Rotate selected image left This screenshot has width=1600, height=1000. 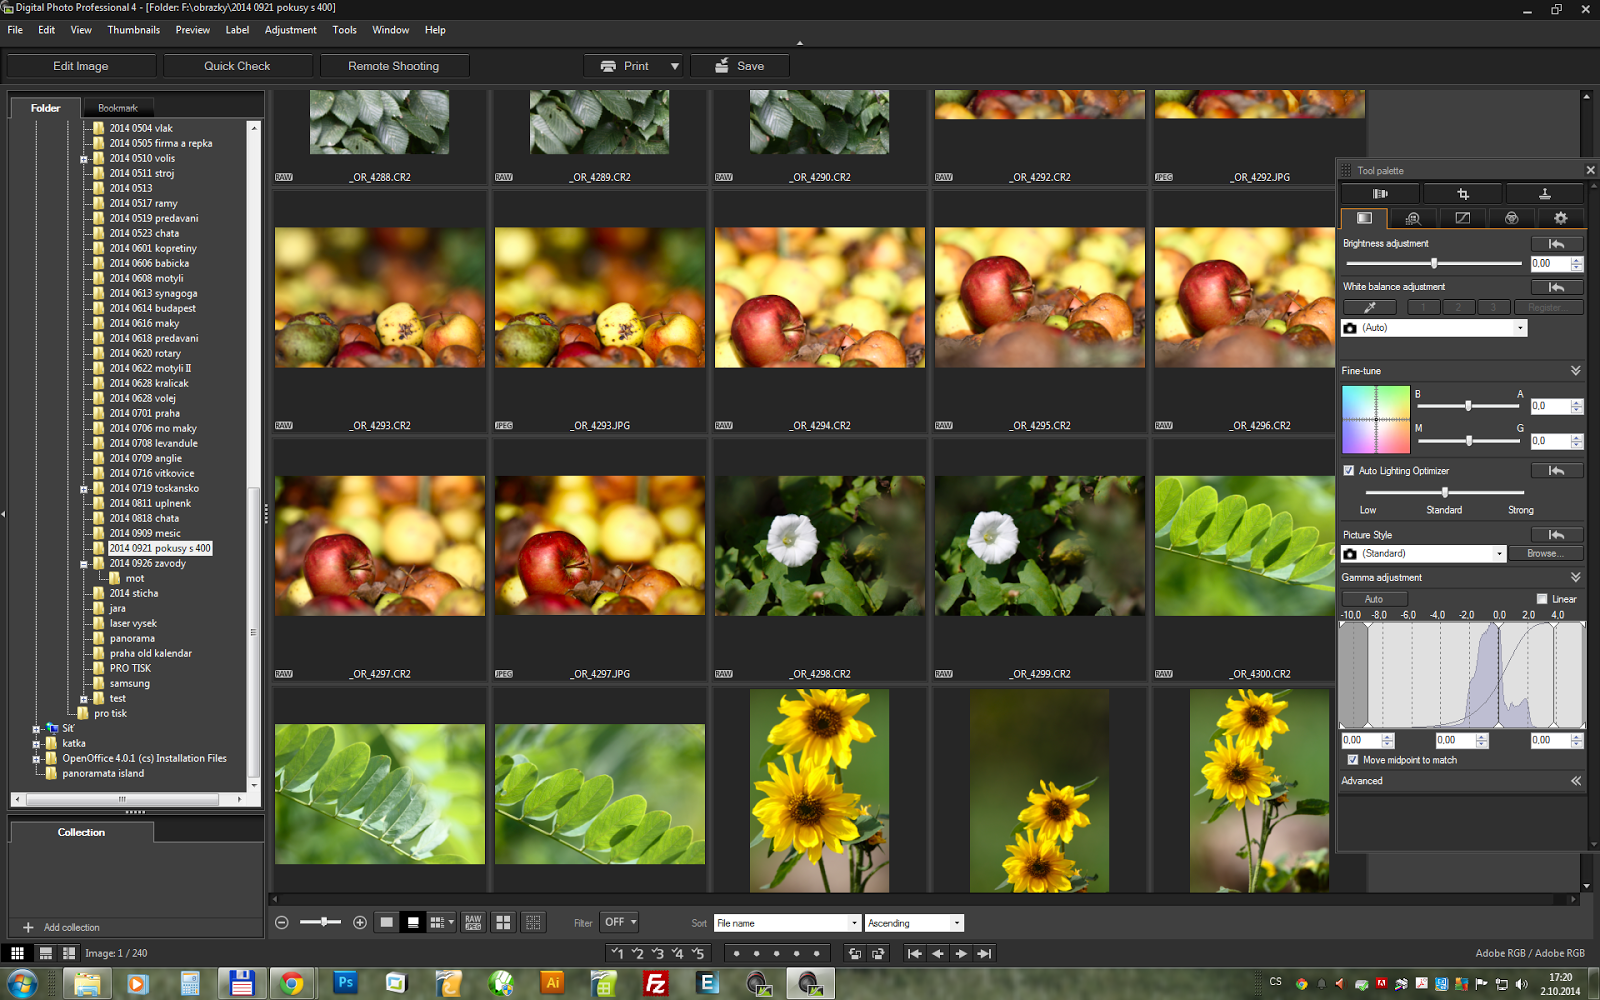tap(854, 954)
